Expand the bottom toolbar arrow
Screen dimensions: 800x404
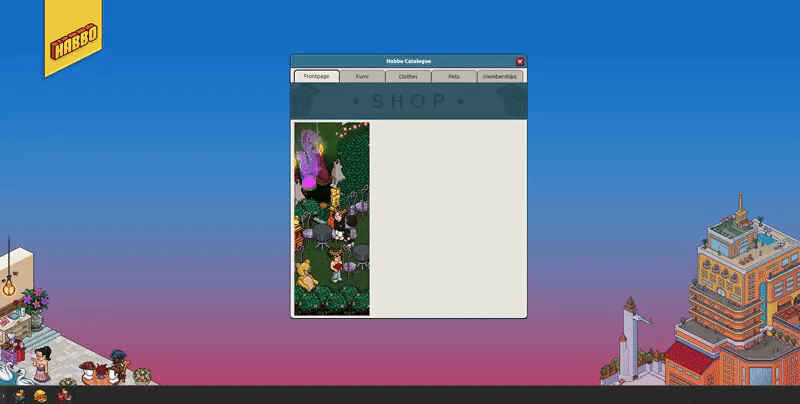pos(3,395)
